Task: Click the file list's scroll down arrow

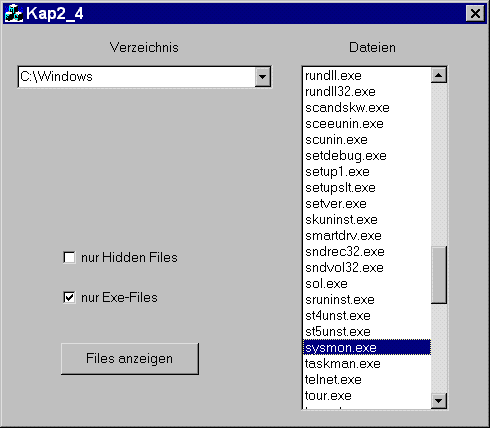Action: [x=439, y=401]
